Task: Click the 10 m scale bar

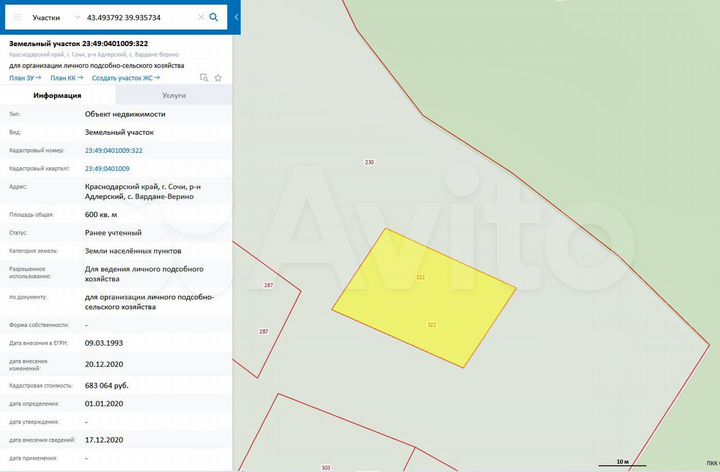Action: tap(622, 461)
